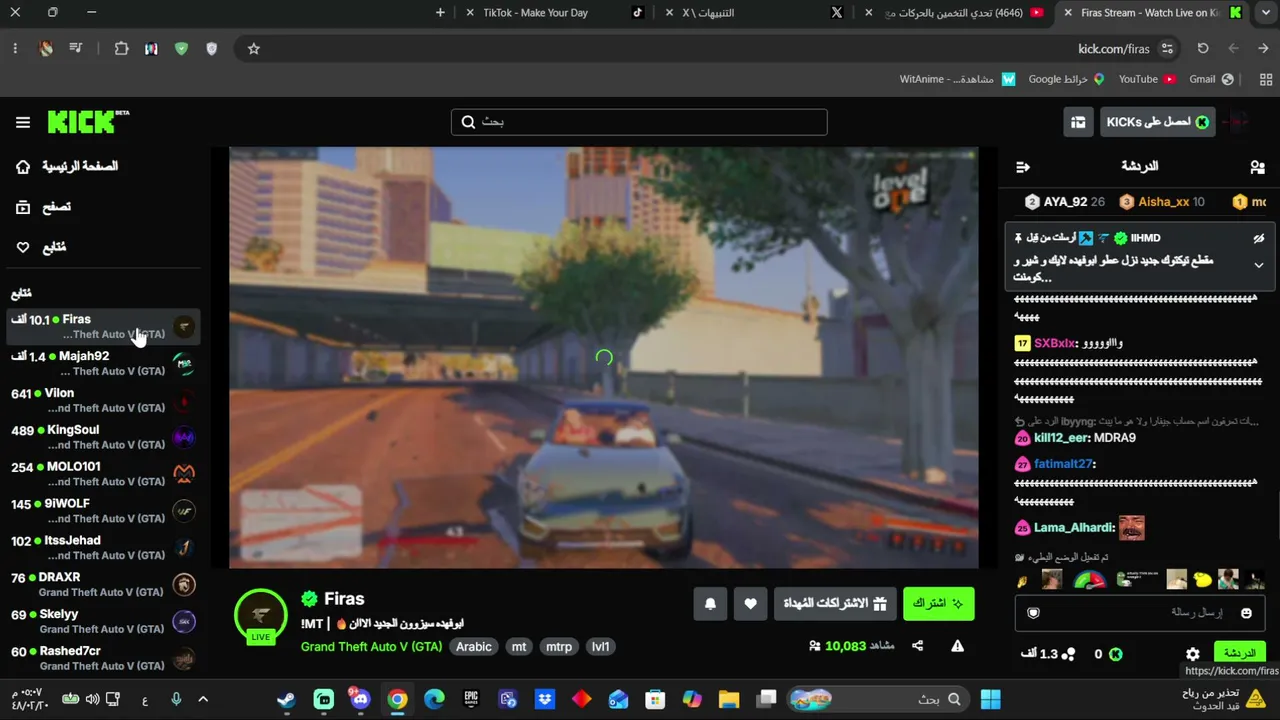Share the stream with the share icon
This screenshot has width=1280, height=720.
click(917, 646)
